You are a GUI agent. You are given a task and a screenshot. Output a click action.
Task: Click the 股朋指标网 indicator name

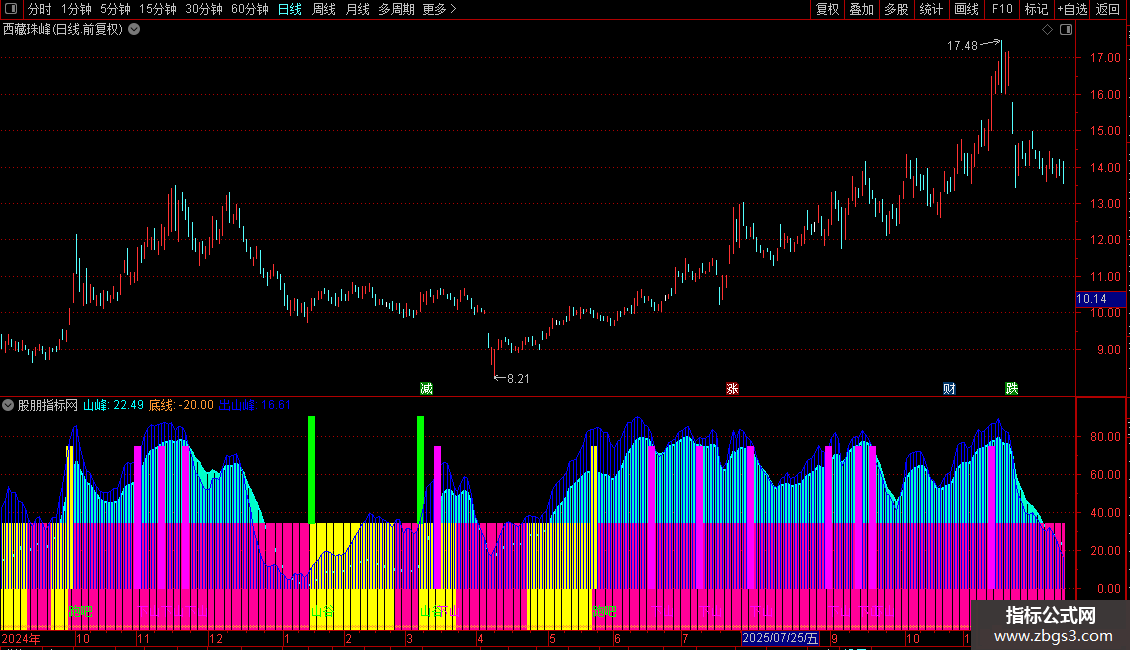click(48, 406)
